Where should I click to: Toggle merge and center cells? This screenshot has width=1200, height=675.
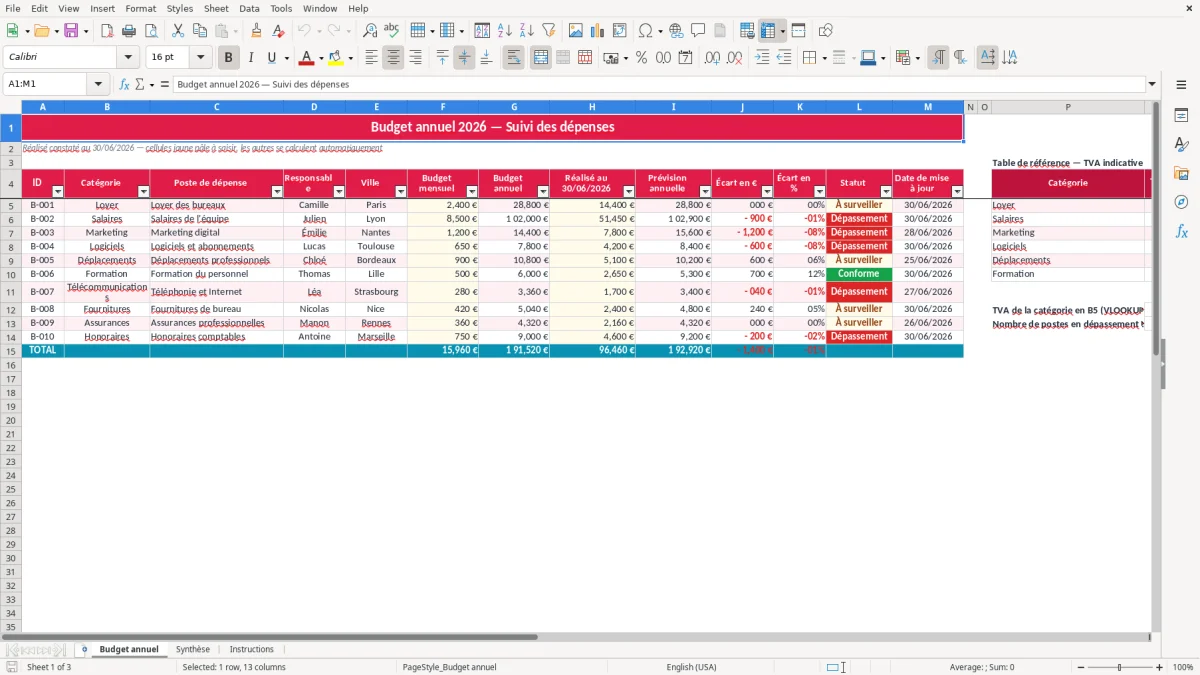coord(541,58)
